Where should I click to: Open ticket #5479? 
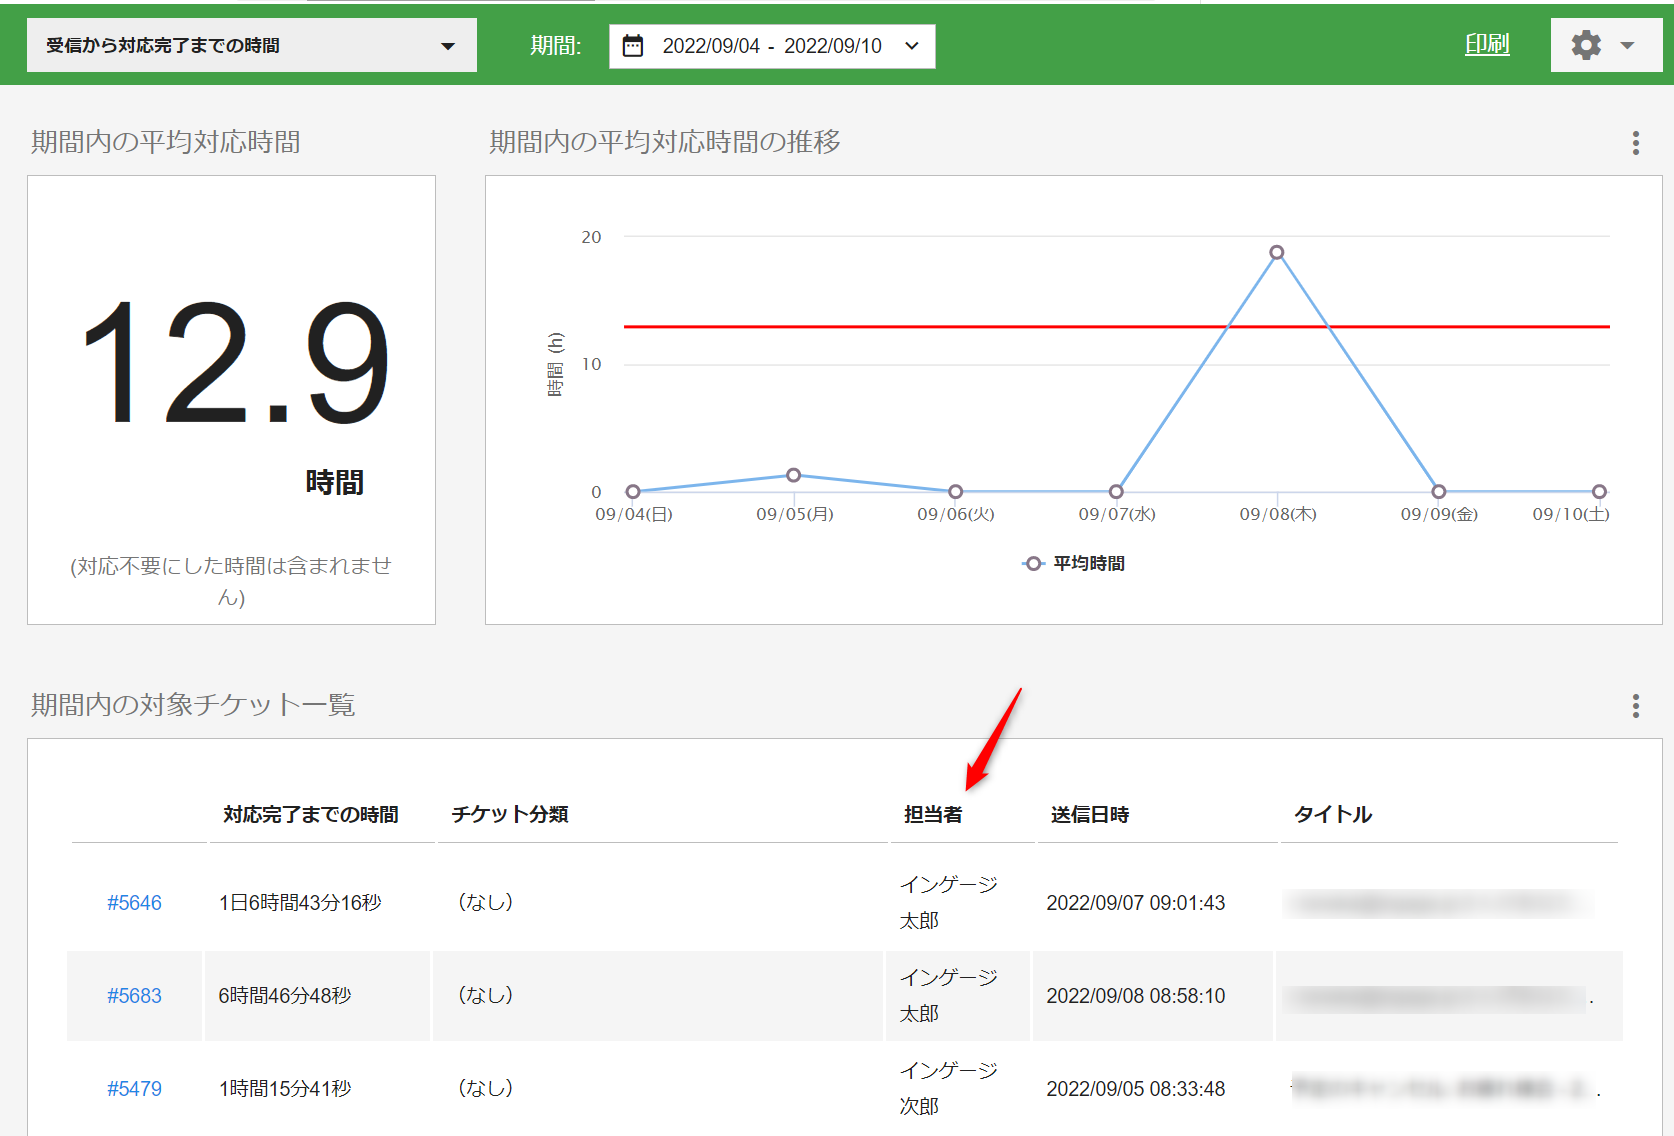point(134,1089)
